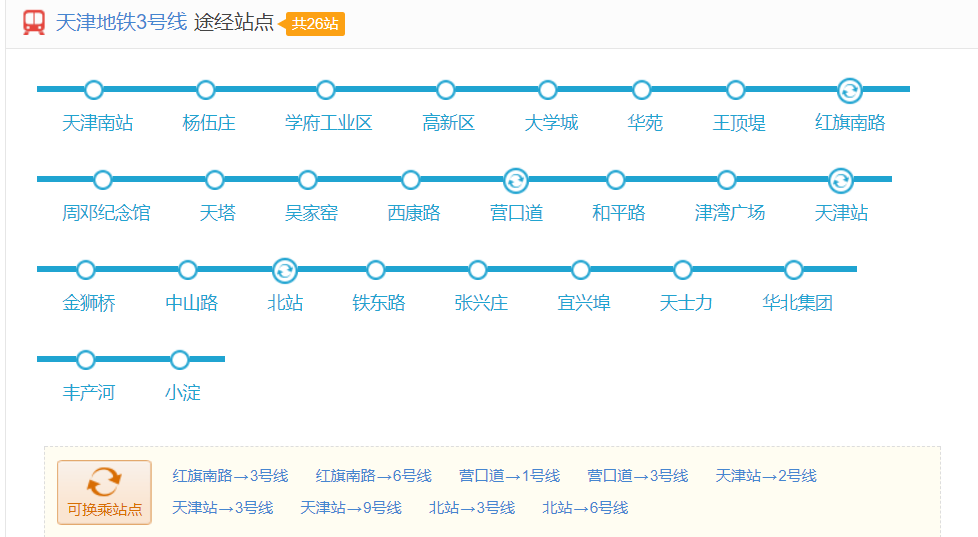Click the 共26站 orange badge
The image size is (978, 537).
[x=315, y=24]
